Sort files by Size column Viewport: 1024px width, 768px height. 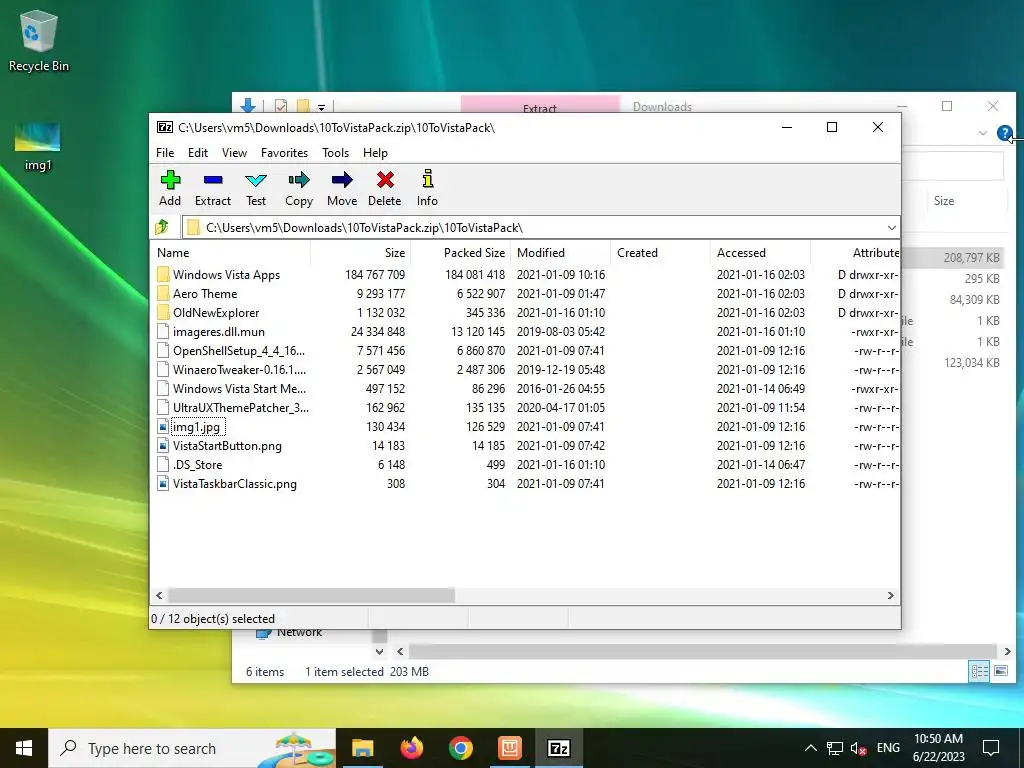pyautogui.click(x=360, y=253)
